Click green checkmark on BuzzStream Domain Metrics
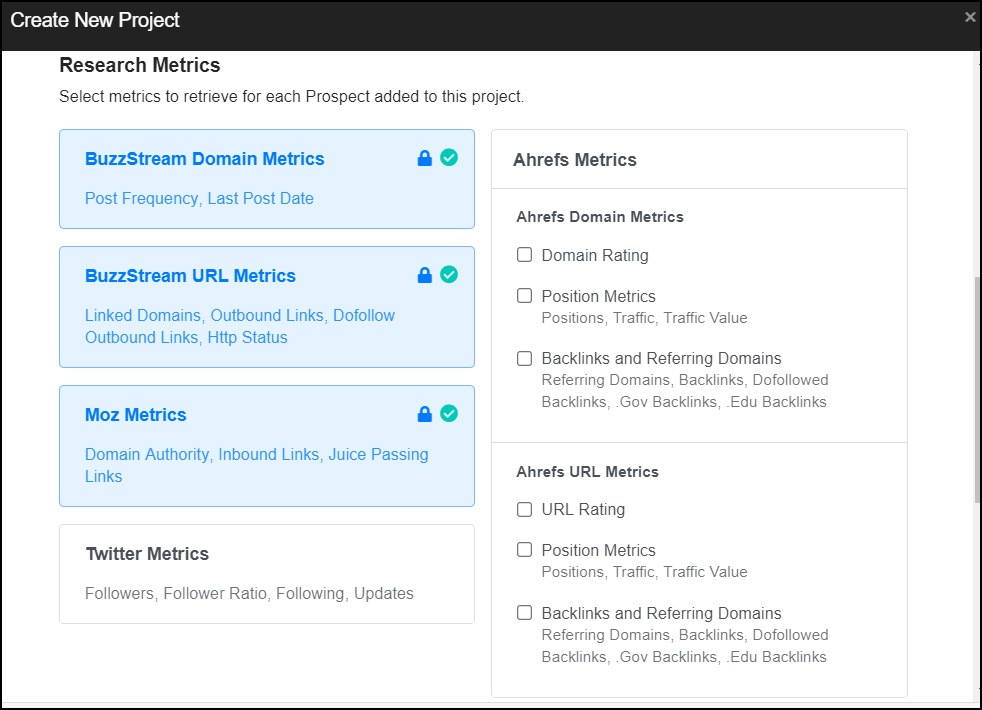Screen dimensions: 982x710 click(449, 158)
